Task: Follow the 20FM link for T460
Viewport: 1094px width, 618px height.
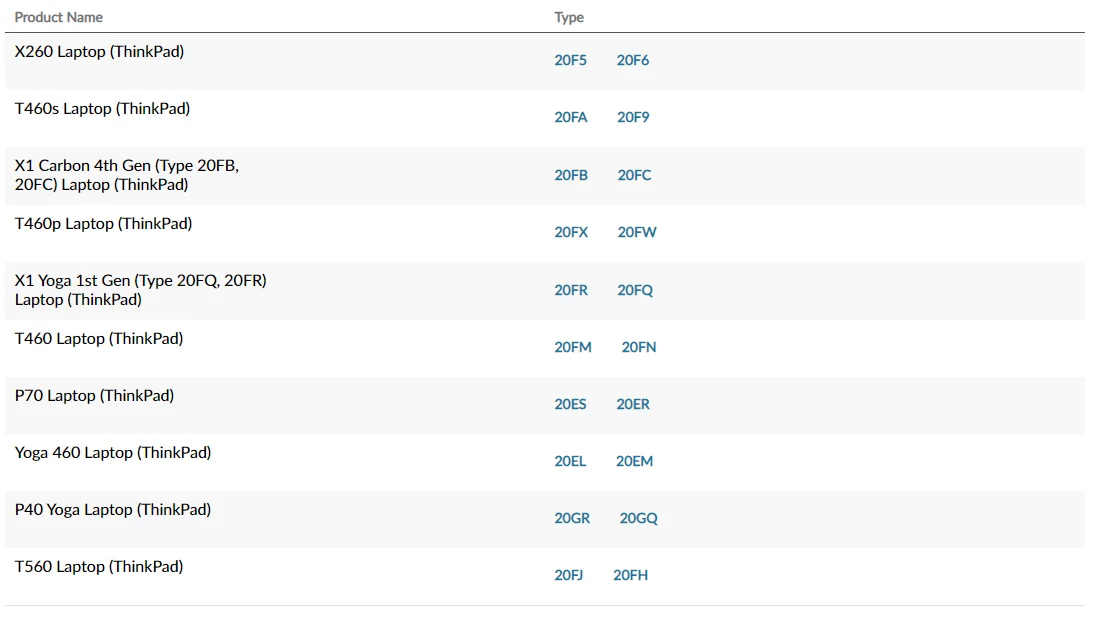Action: point(573,347)
